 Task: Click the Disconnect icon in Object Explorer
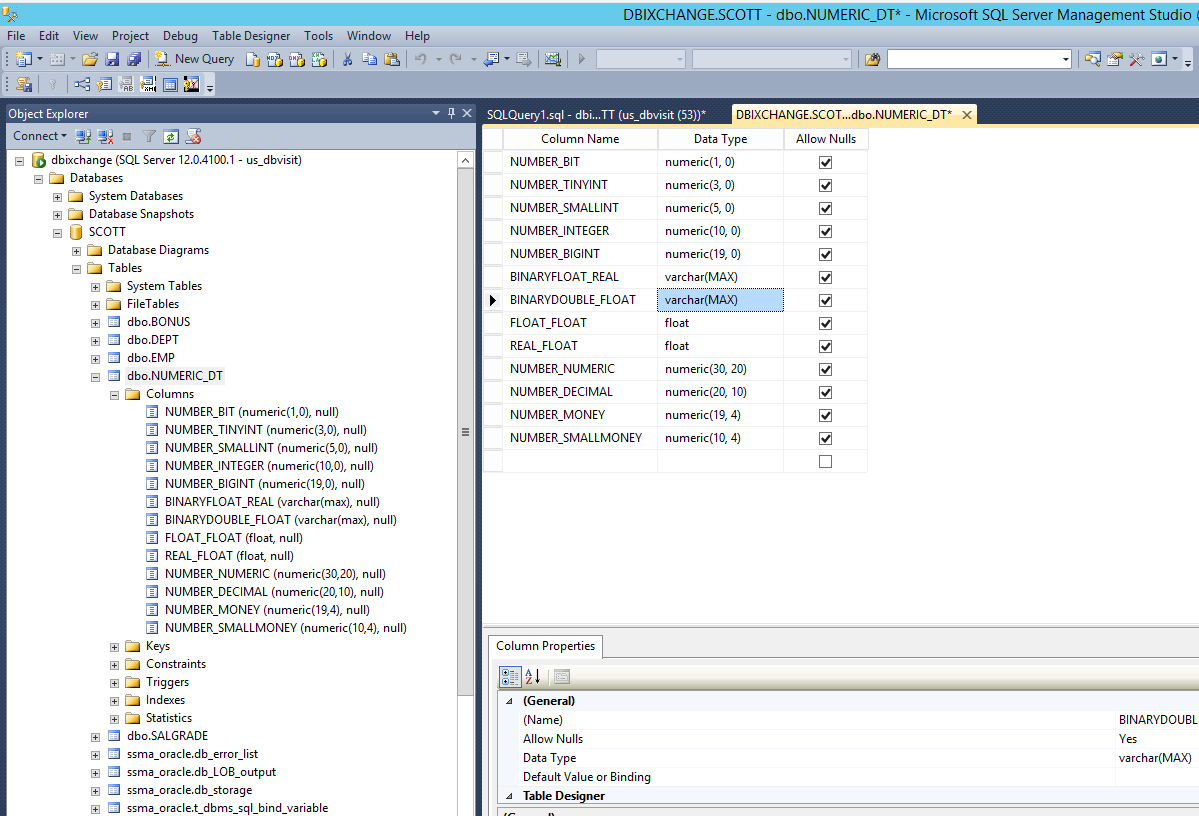click(x=106, y=137)
